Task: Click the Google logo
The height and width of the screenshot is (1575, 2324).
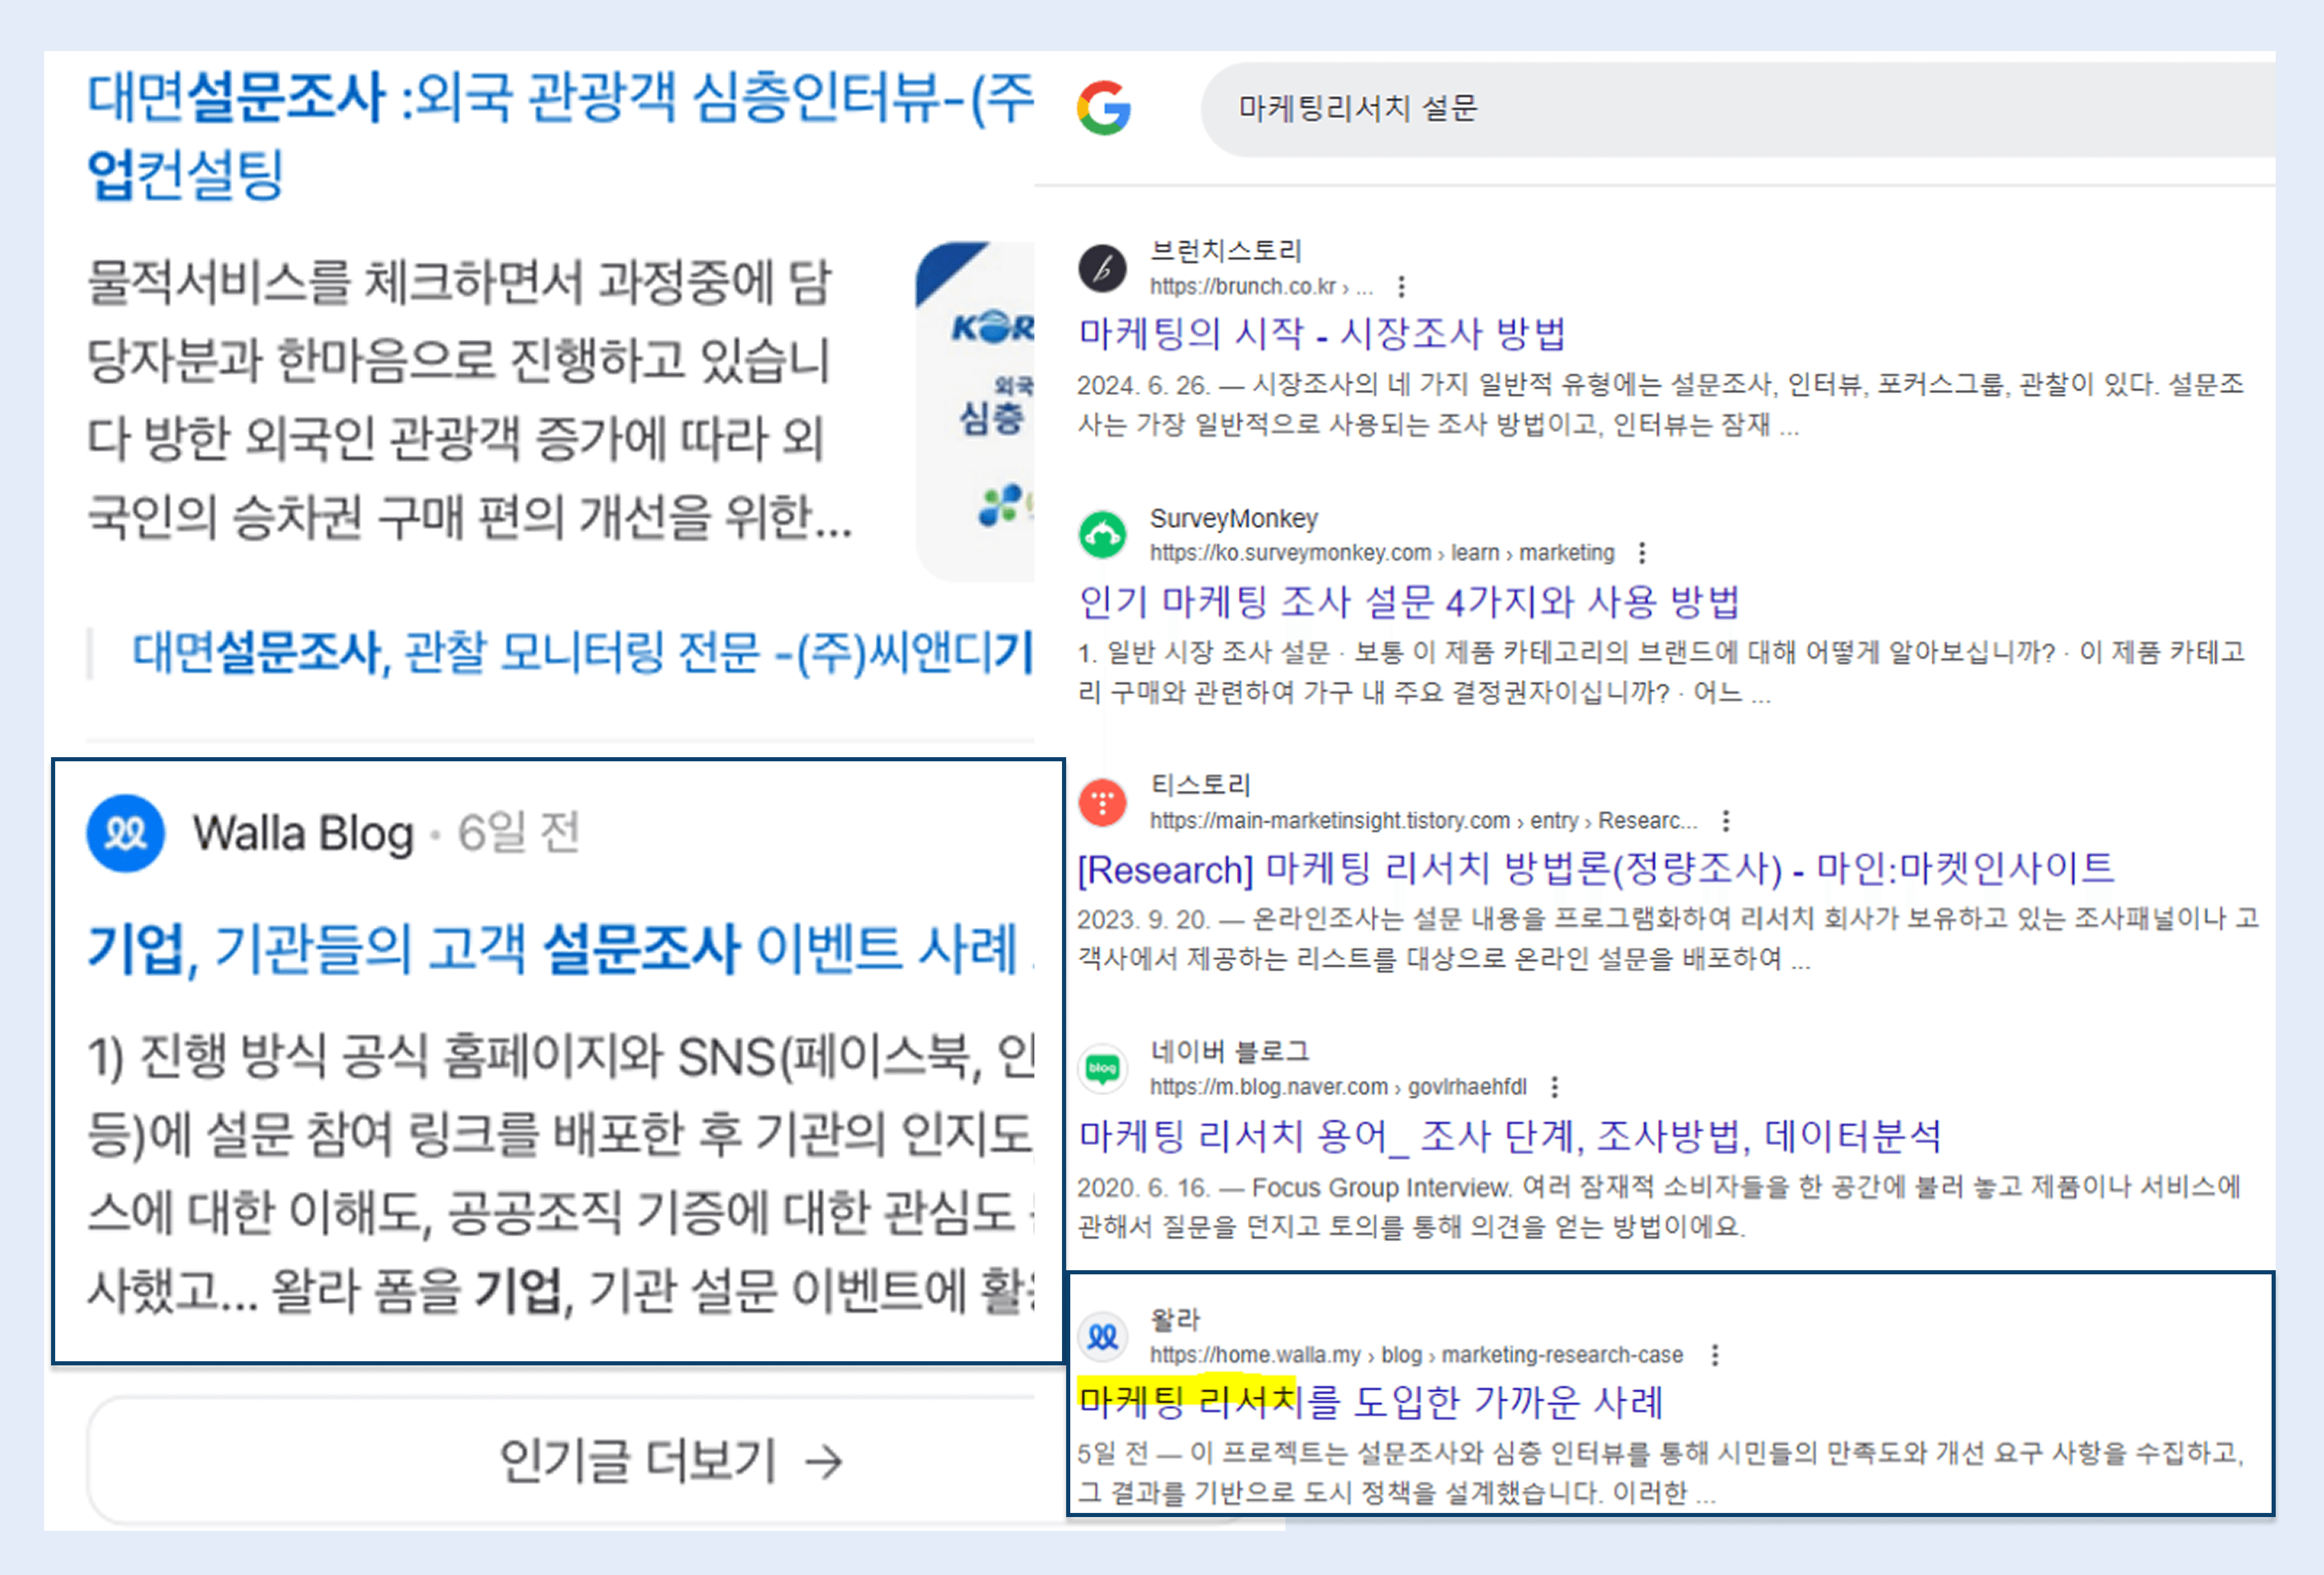Action: point(1104,108)
